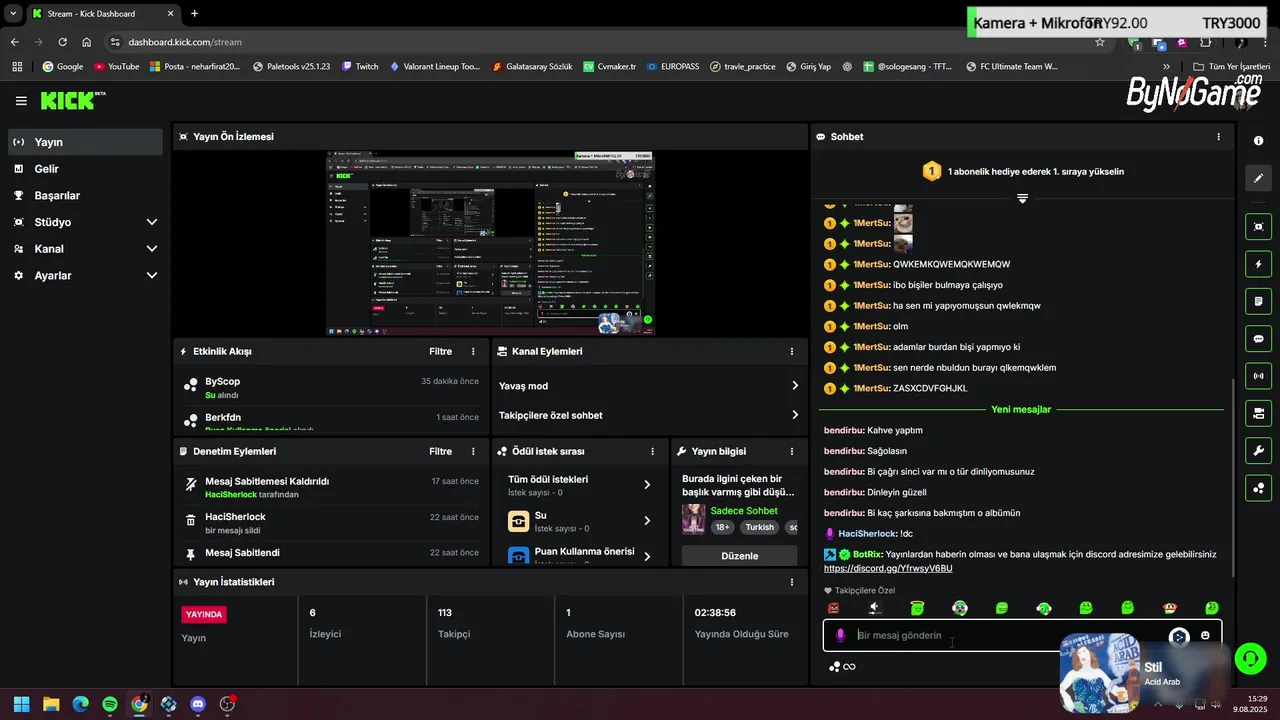This screenshot has width=1280, height=720.
Task: Bookmark this page with the star icon
Action: (x=1100, y=42)
